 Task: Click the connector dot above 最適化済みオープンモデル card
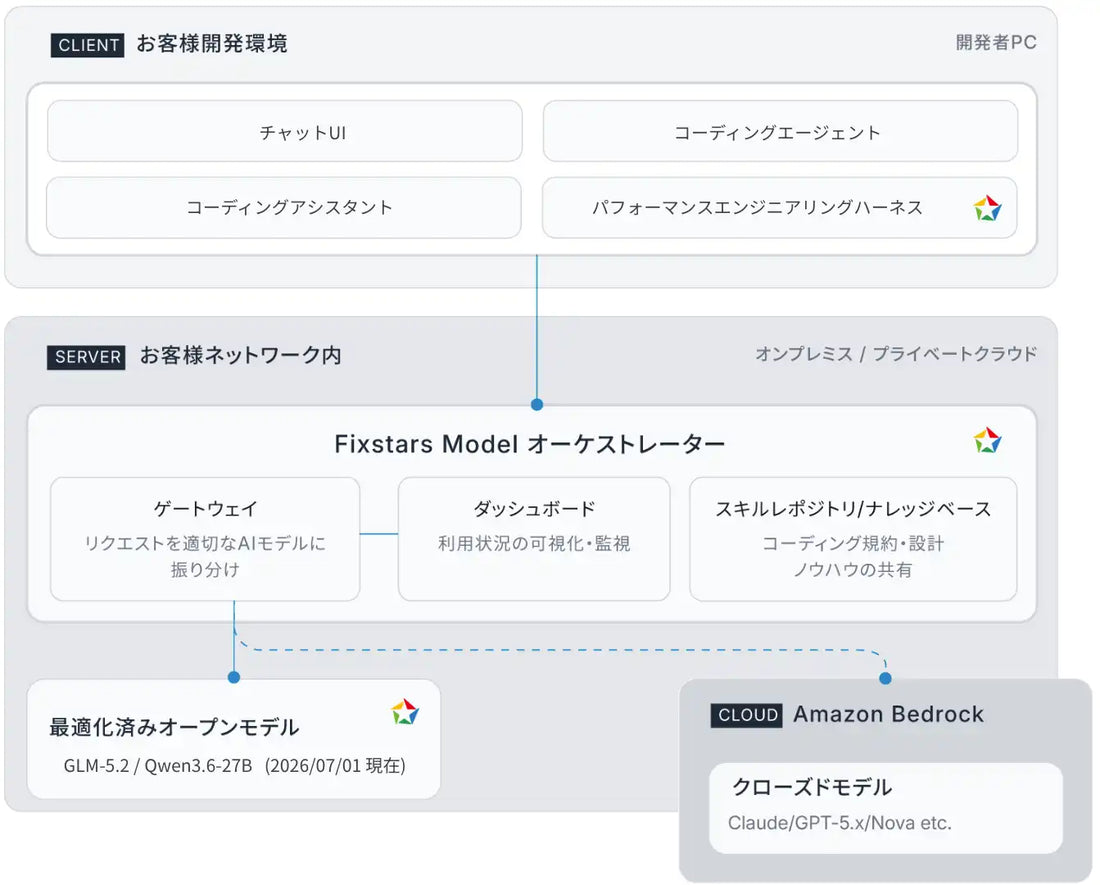click(234, 677)
